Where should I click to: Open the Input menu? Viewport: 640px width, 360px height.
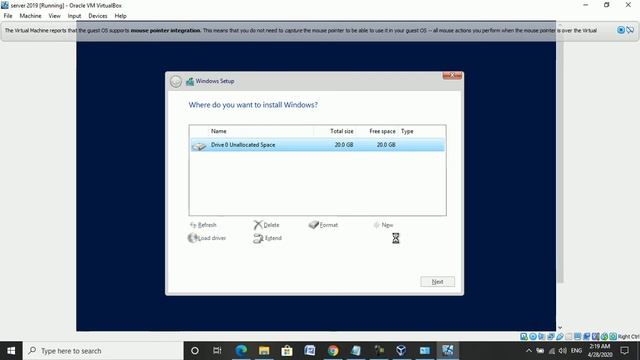click(x=74, y=16)
